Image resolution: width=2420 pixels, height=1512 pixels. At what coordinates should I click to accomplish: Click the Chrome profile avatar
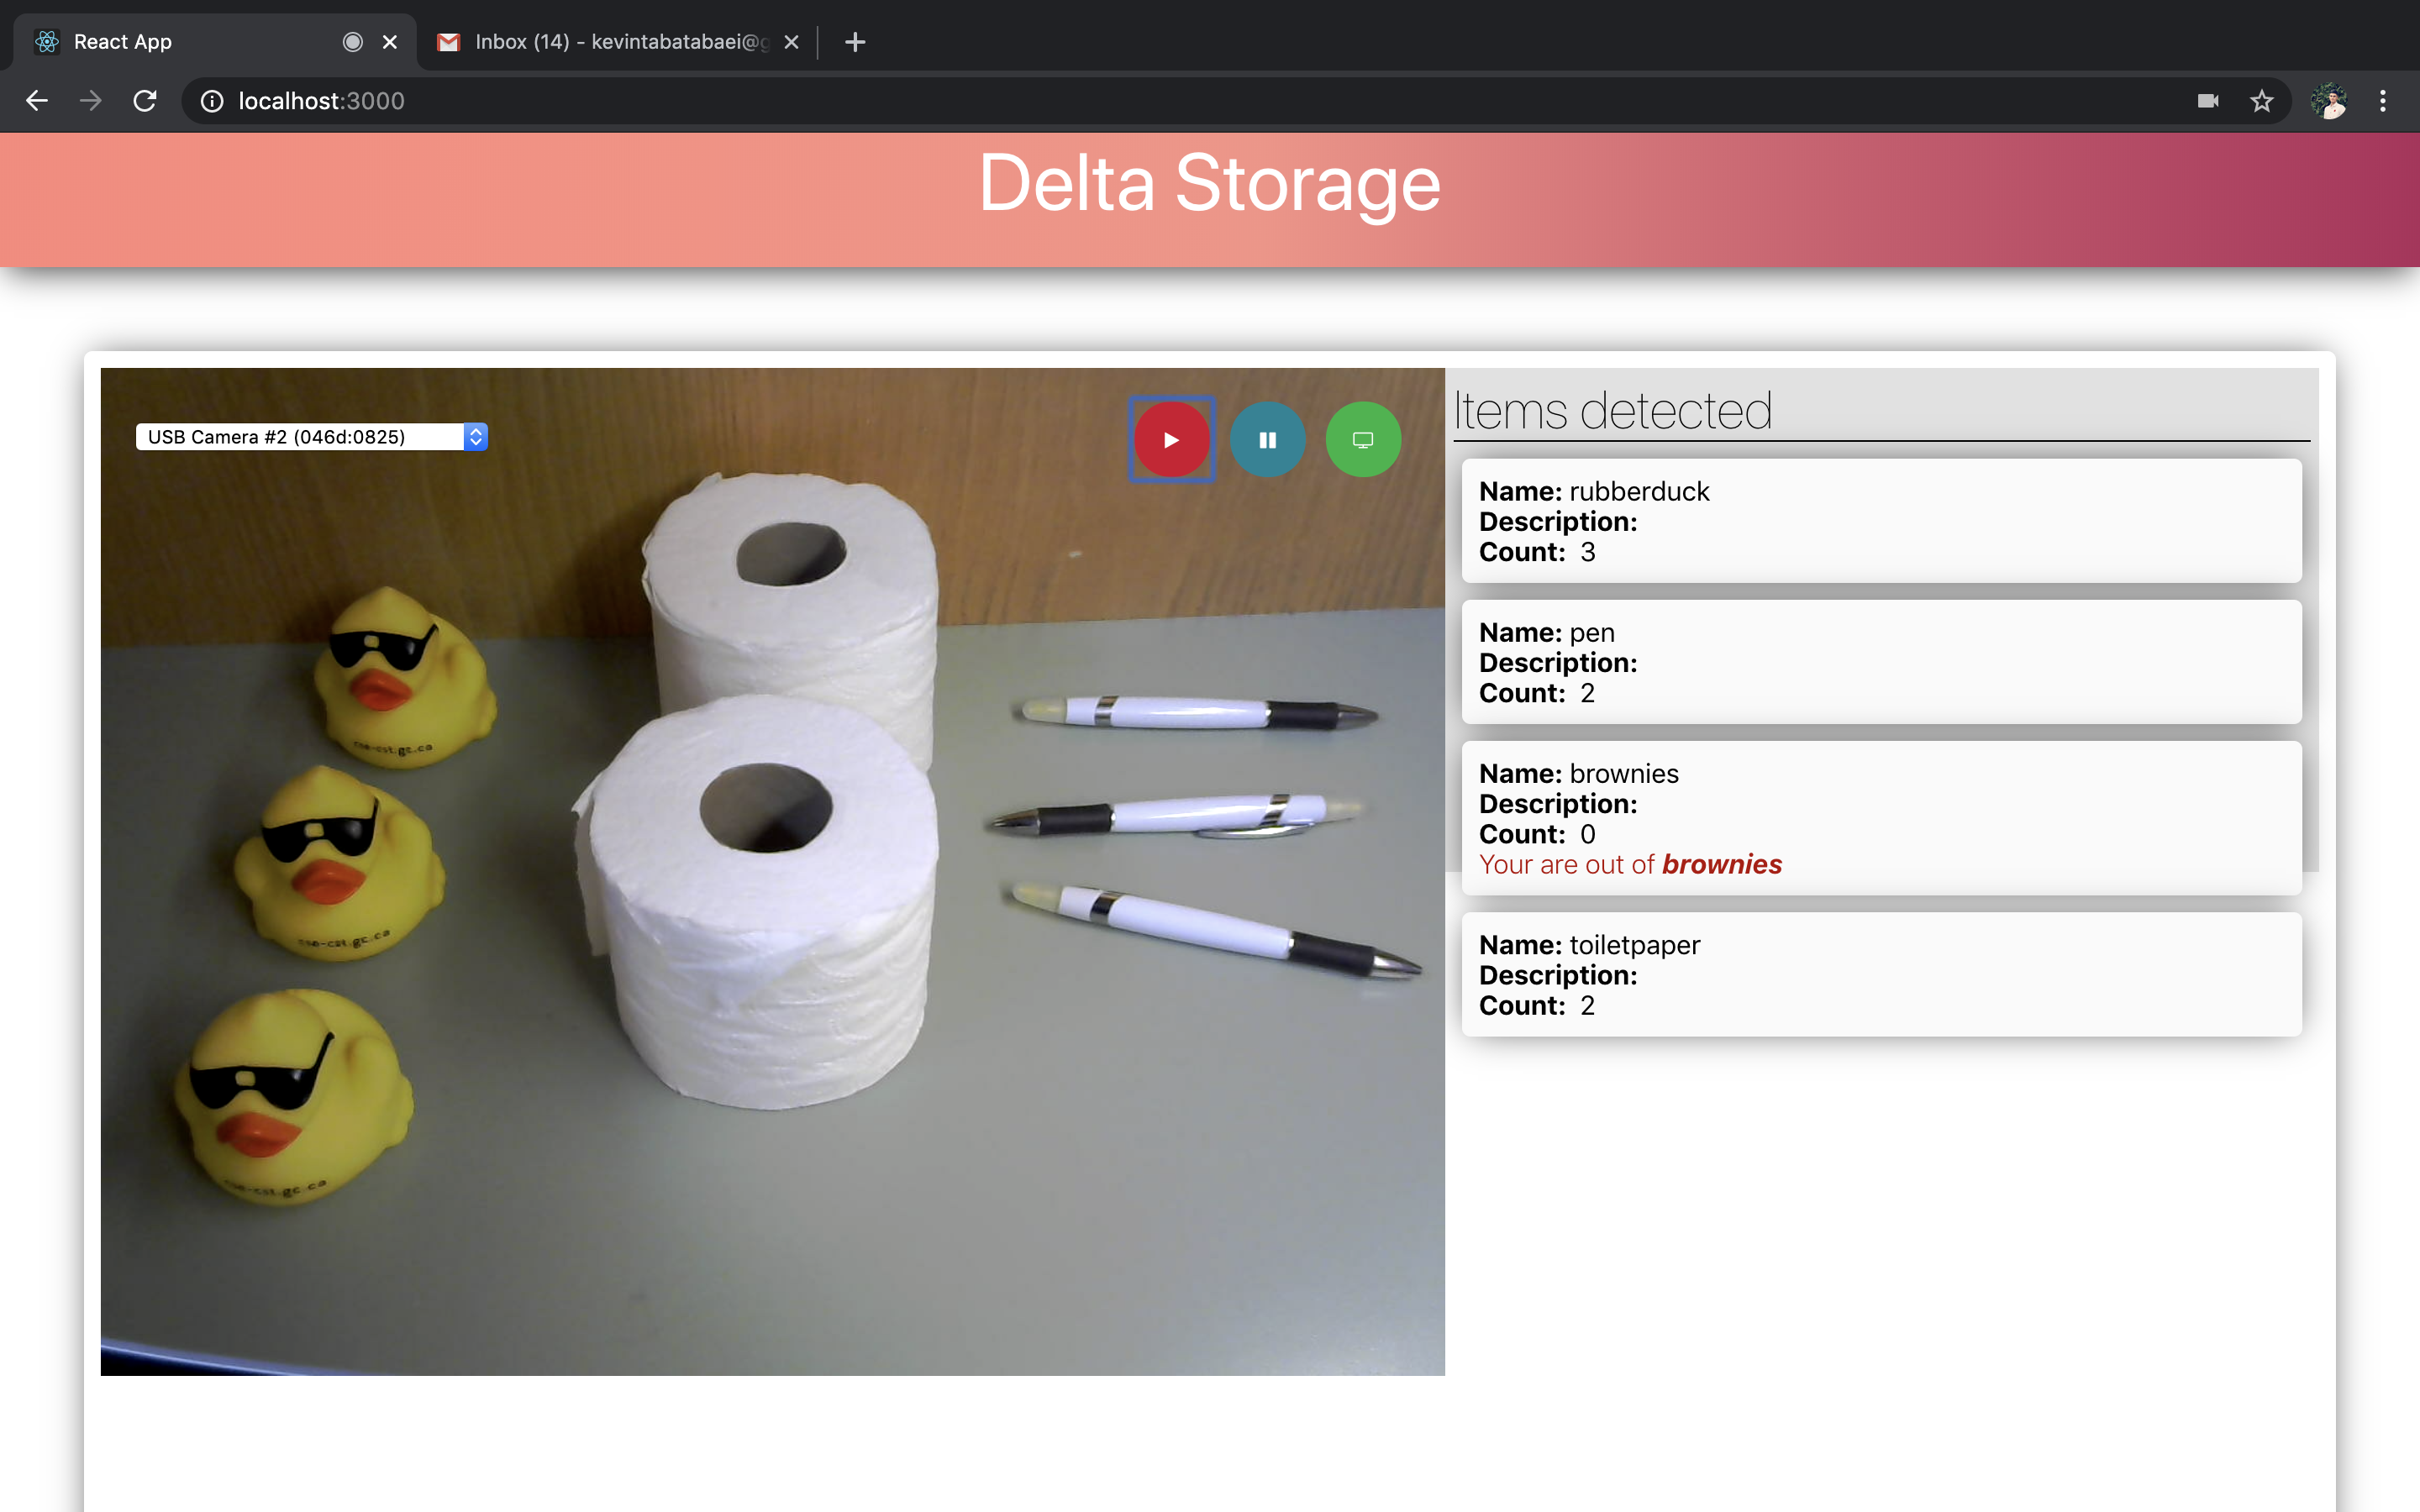pyautogui.click(x=2328, y=101)
